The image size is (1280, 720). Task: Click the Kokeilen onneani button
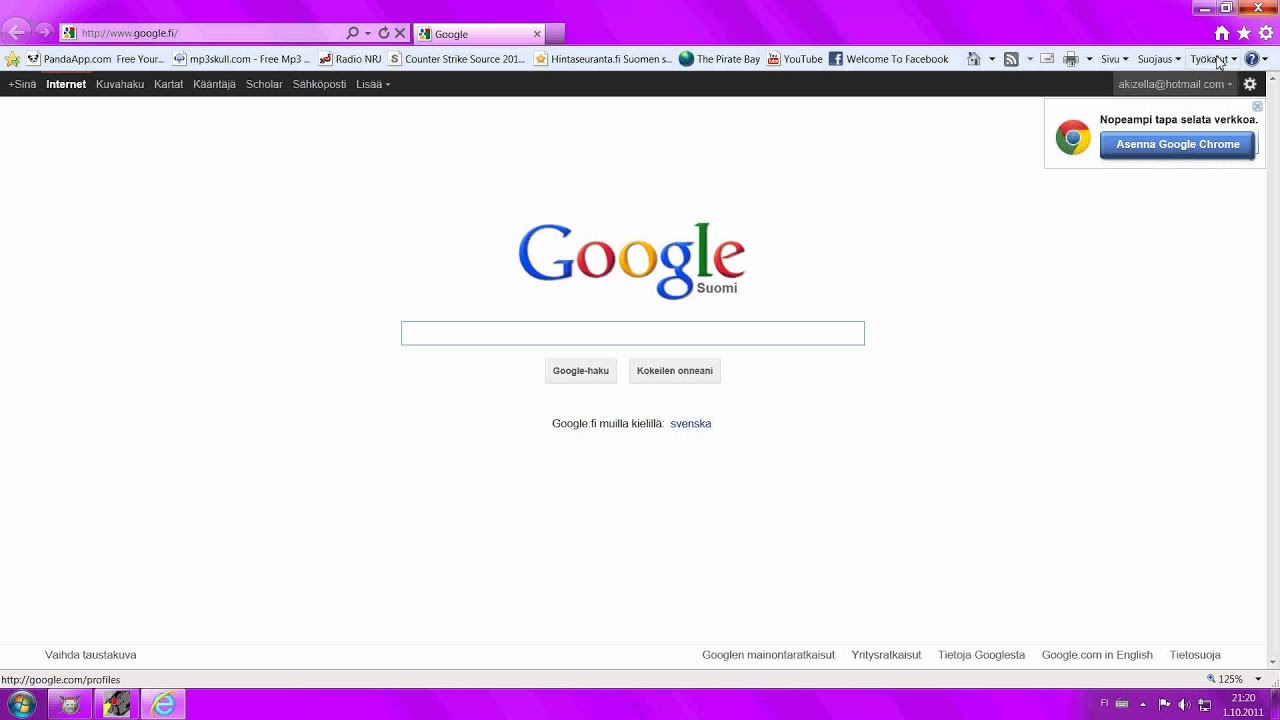tap(675, 371)
